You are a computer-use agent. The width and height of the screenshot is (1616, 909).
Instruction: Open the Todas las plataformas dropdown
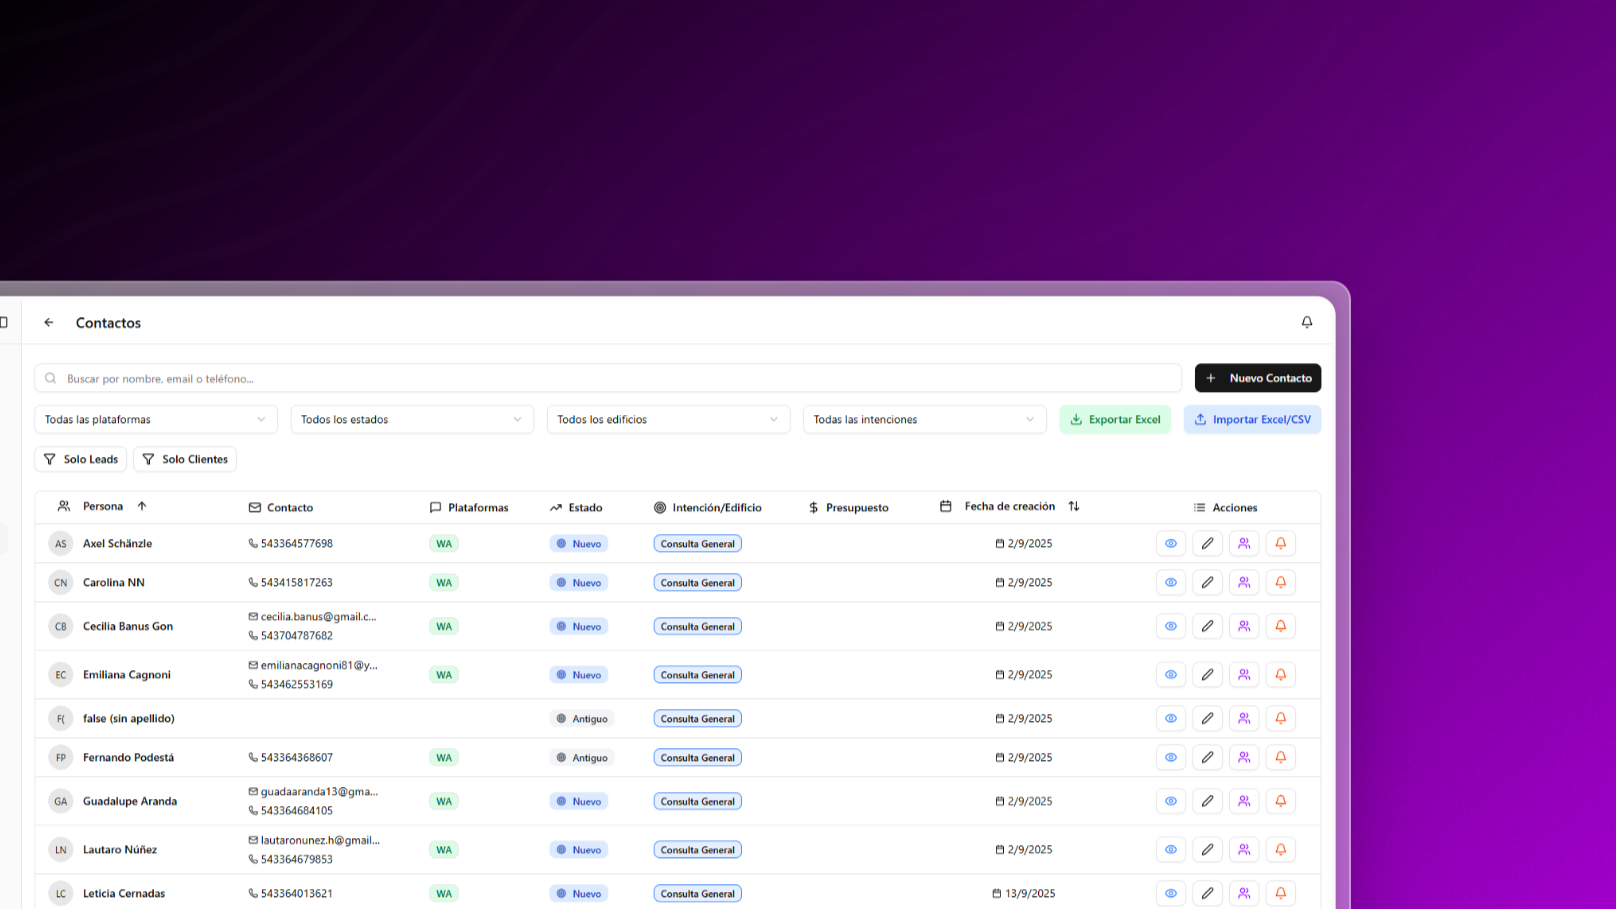(155, 419)
